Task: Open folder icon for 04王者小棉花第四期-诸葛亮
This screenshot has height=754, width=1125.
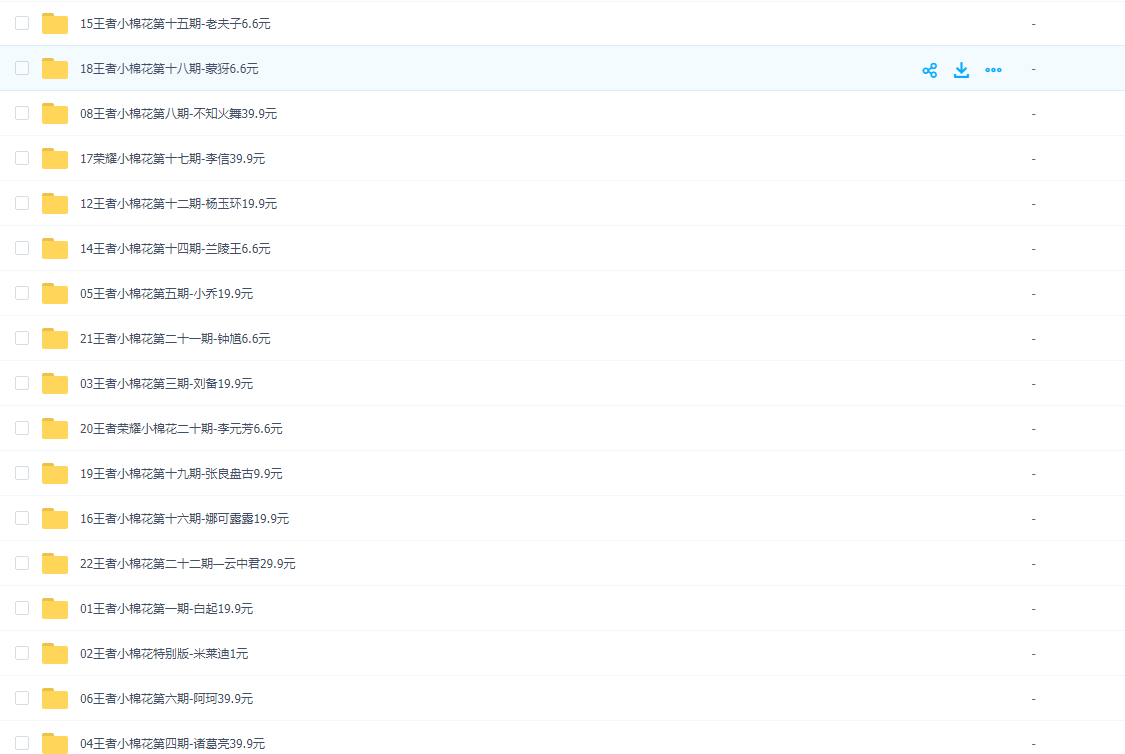Action: 55,743
